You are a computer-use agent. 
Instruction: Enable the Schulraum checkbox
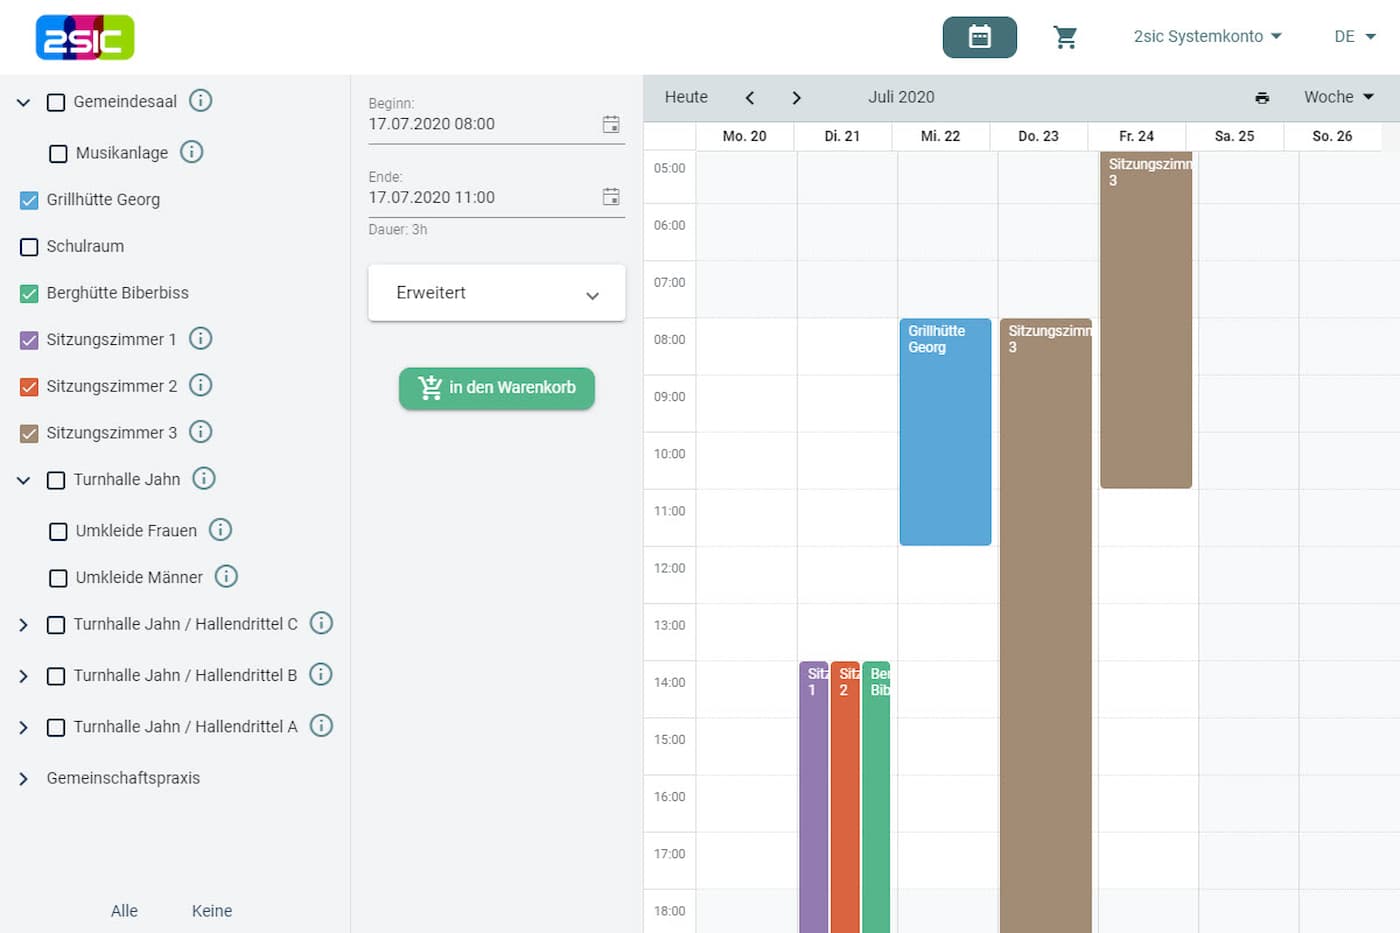pyautogui.click(x=29, y=247)
